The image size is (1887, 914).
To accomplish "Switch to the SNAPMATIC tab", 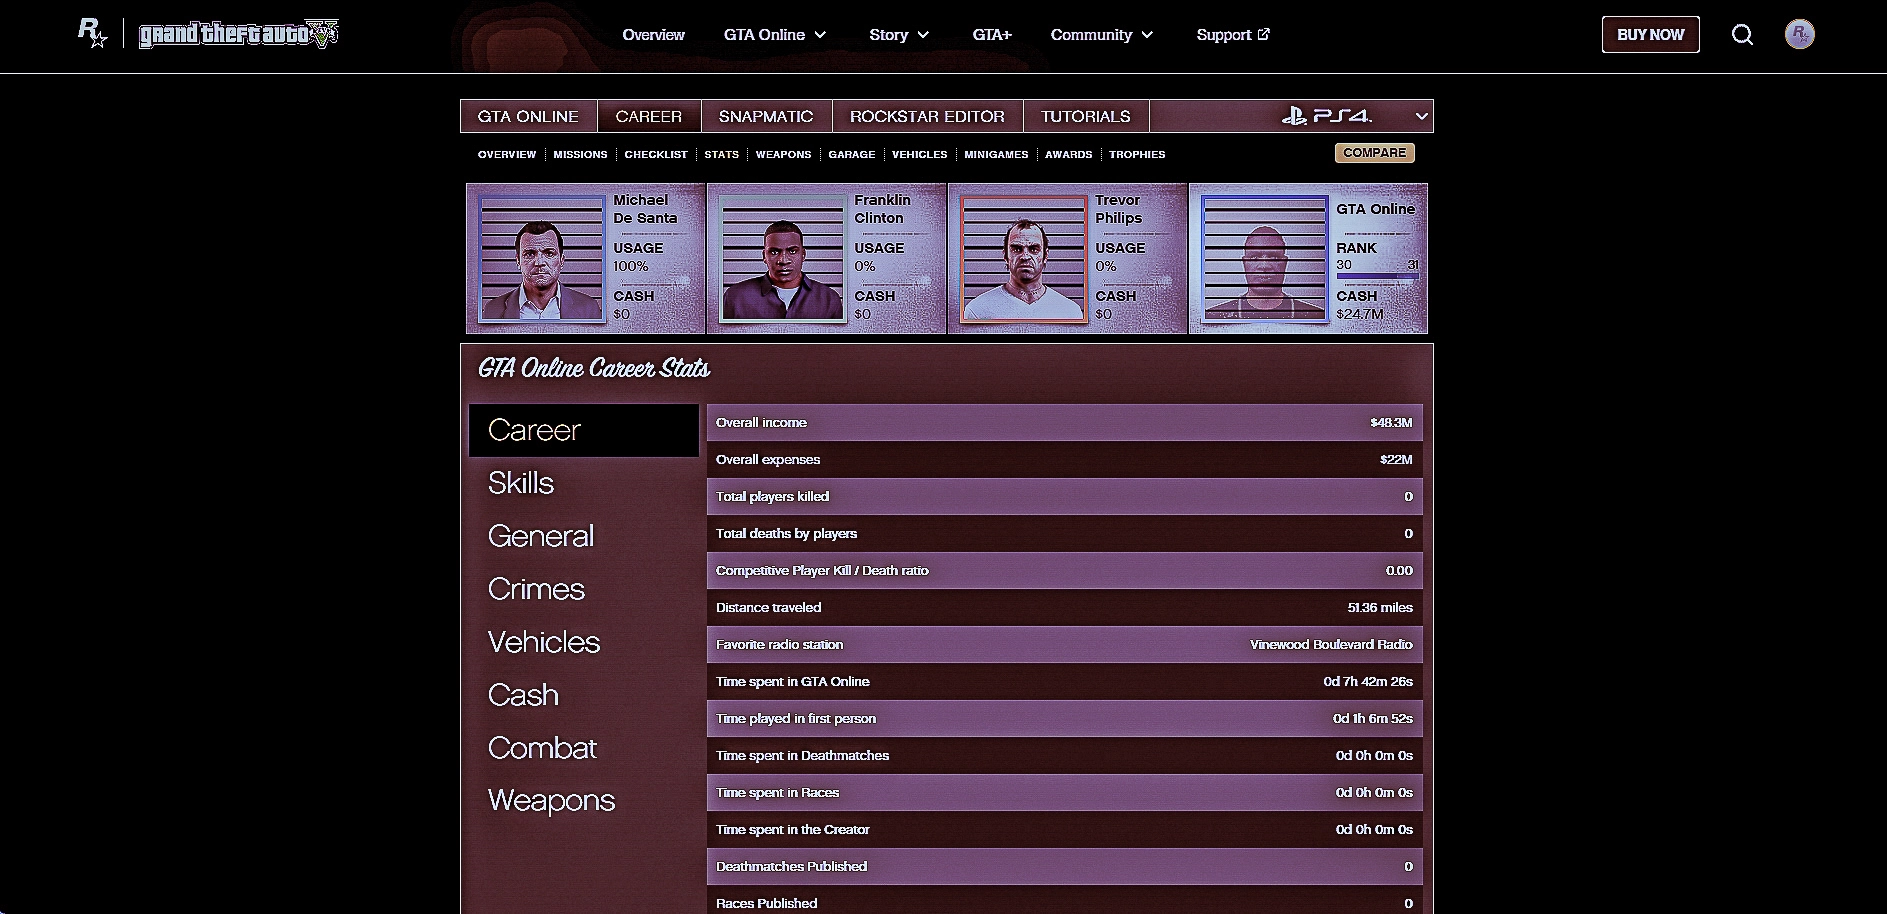I will click(766, 116).
